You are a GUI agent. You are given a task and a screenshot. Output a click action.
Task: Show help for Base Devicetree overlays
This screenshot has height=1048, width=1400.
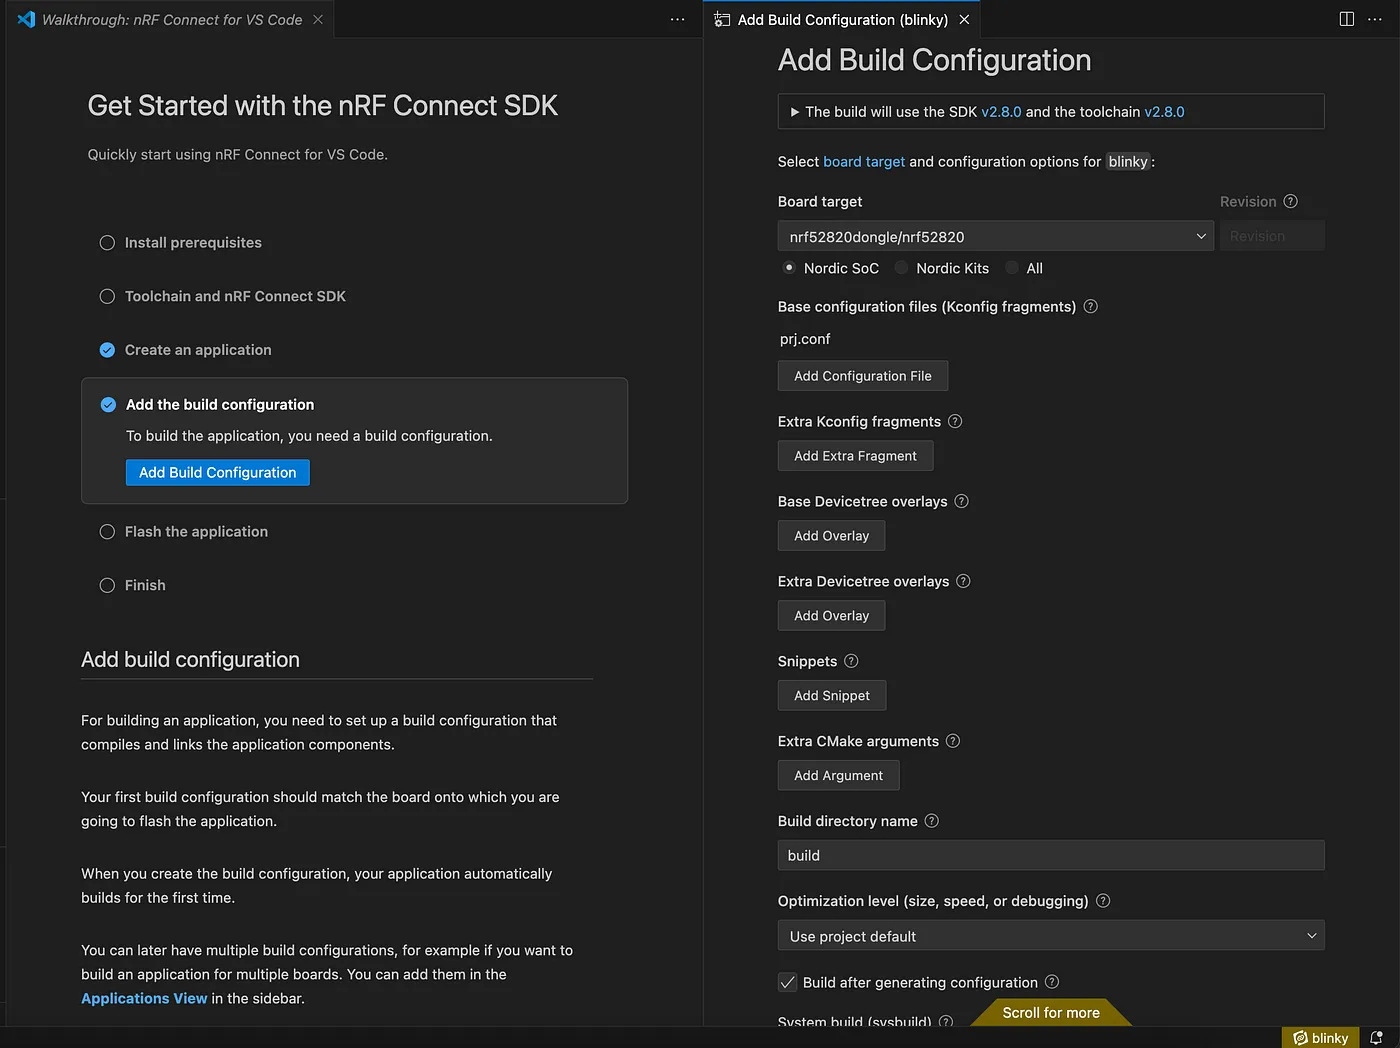pos(962,501)
